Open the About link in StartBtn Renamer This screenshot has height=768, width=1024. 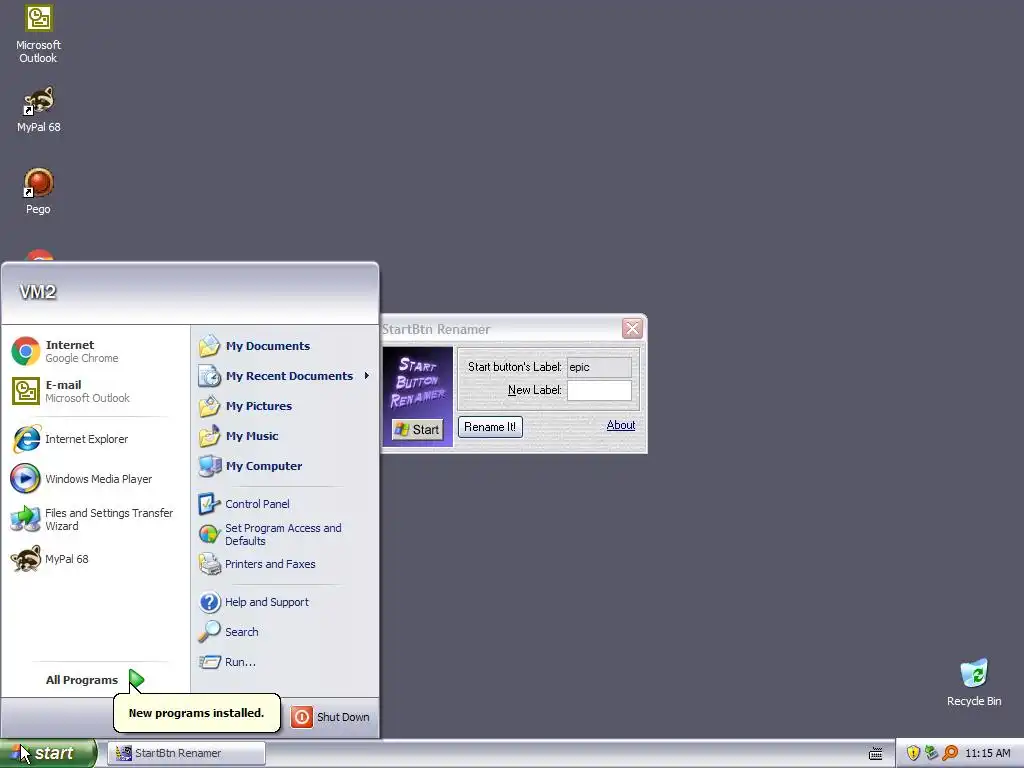pyautogui.click(x=620, y=425)
